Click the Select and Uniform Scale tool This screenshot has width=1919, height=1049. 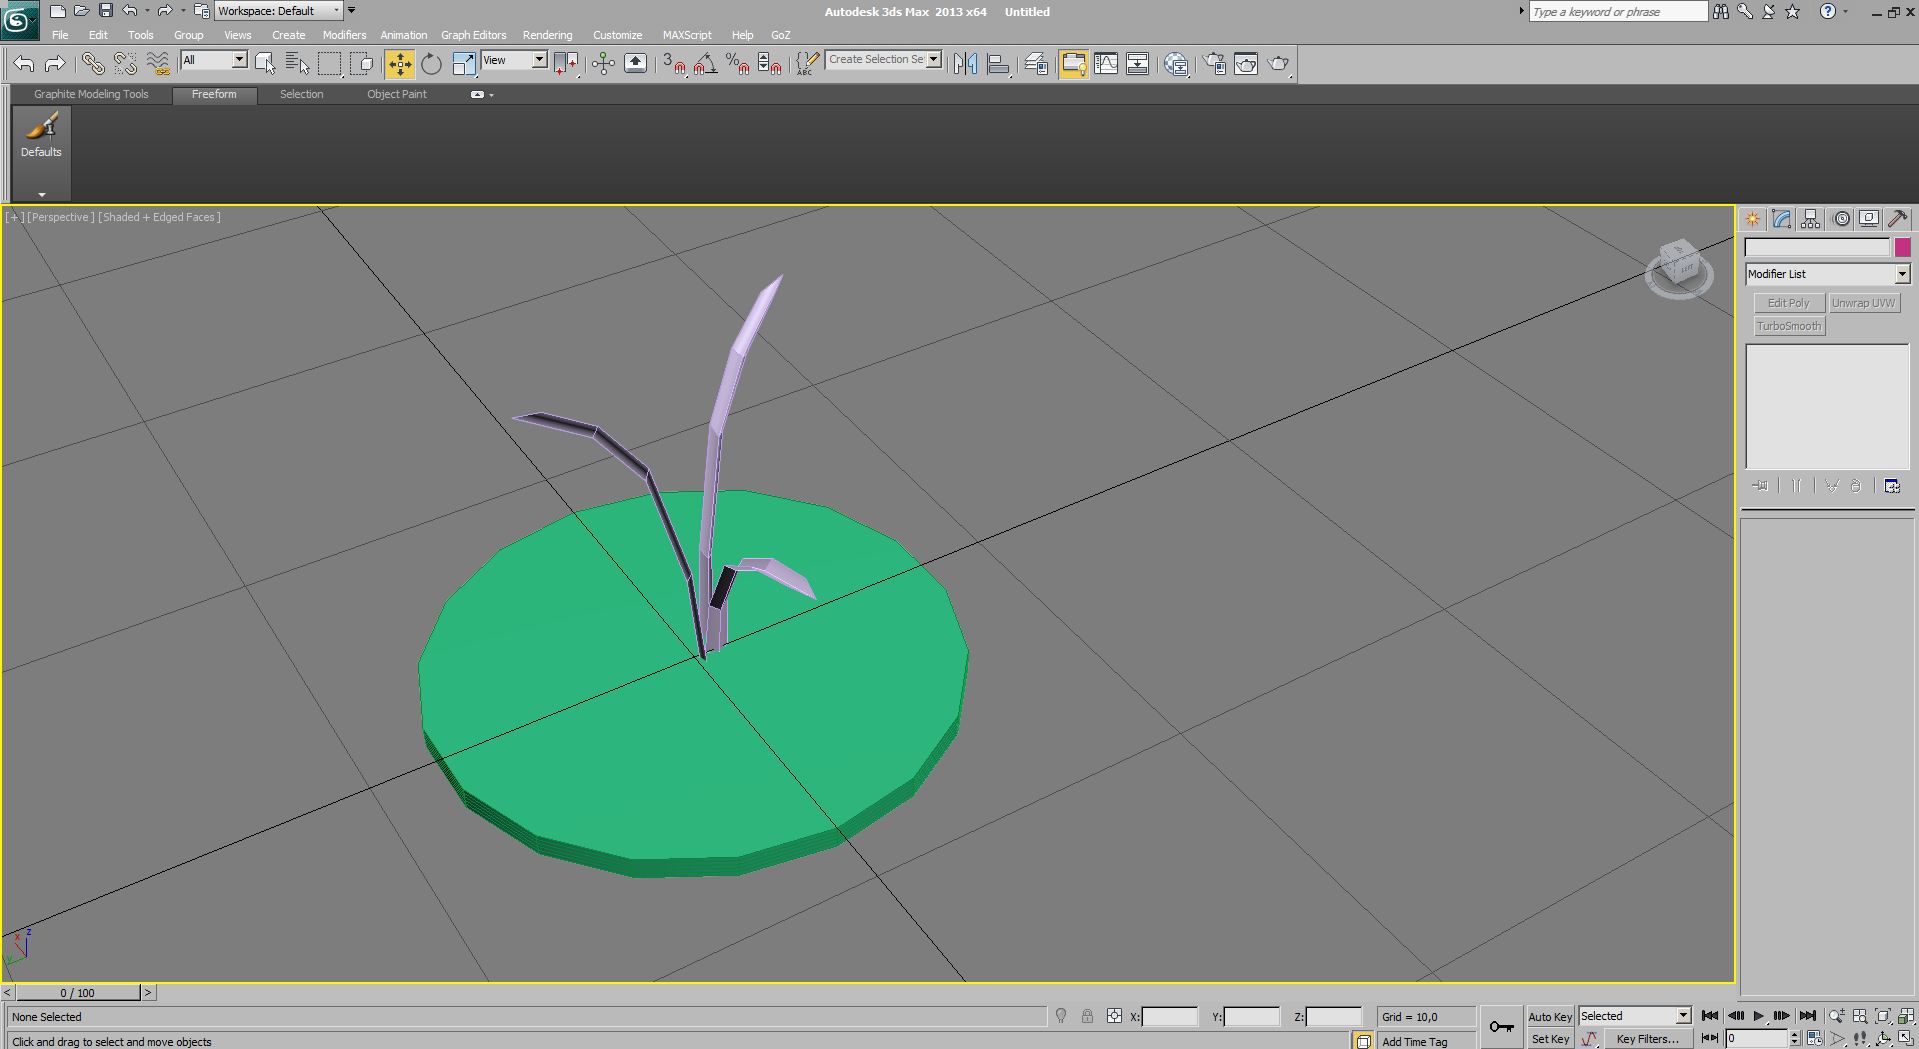click(x=464, y=64)
